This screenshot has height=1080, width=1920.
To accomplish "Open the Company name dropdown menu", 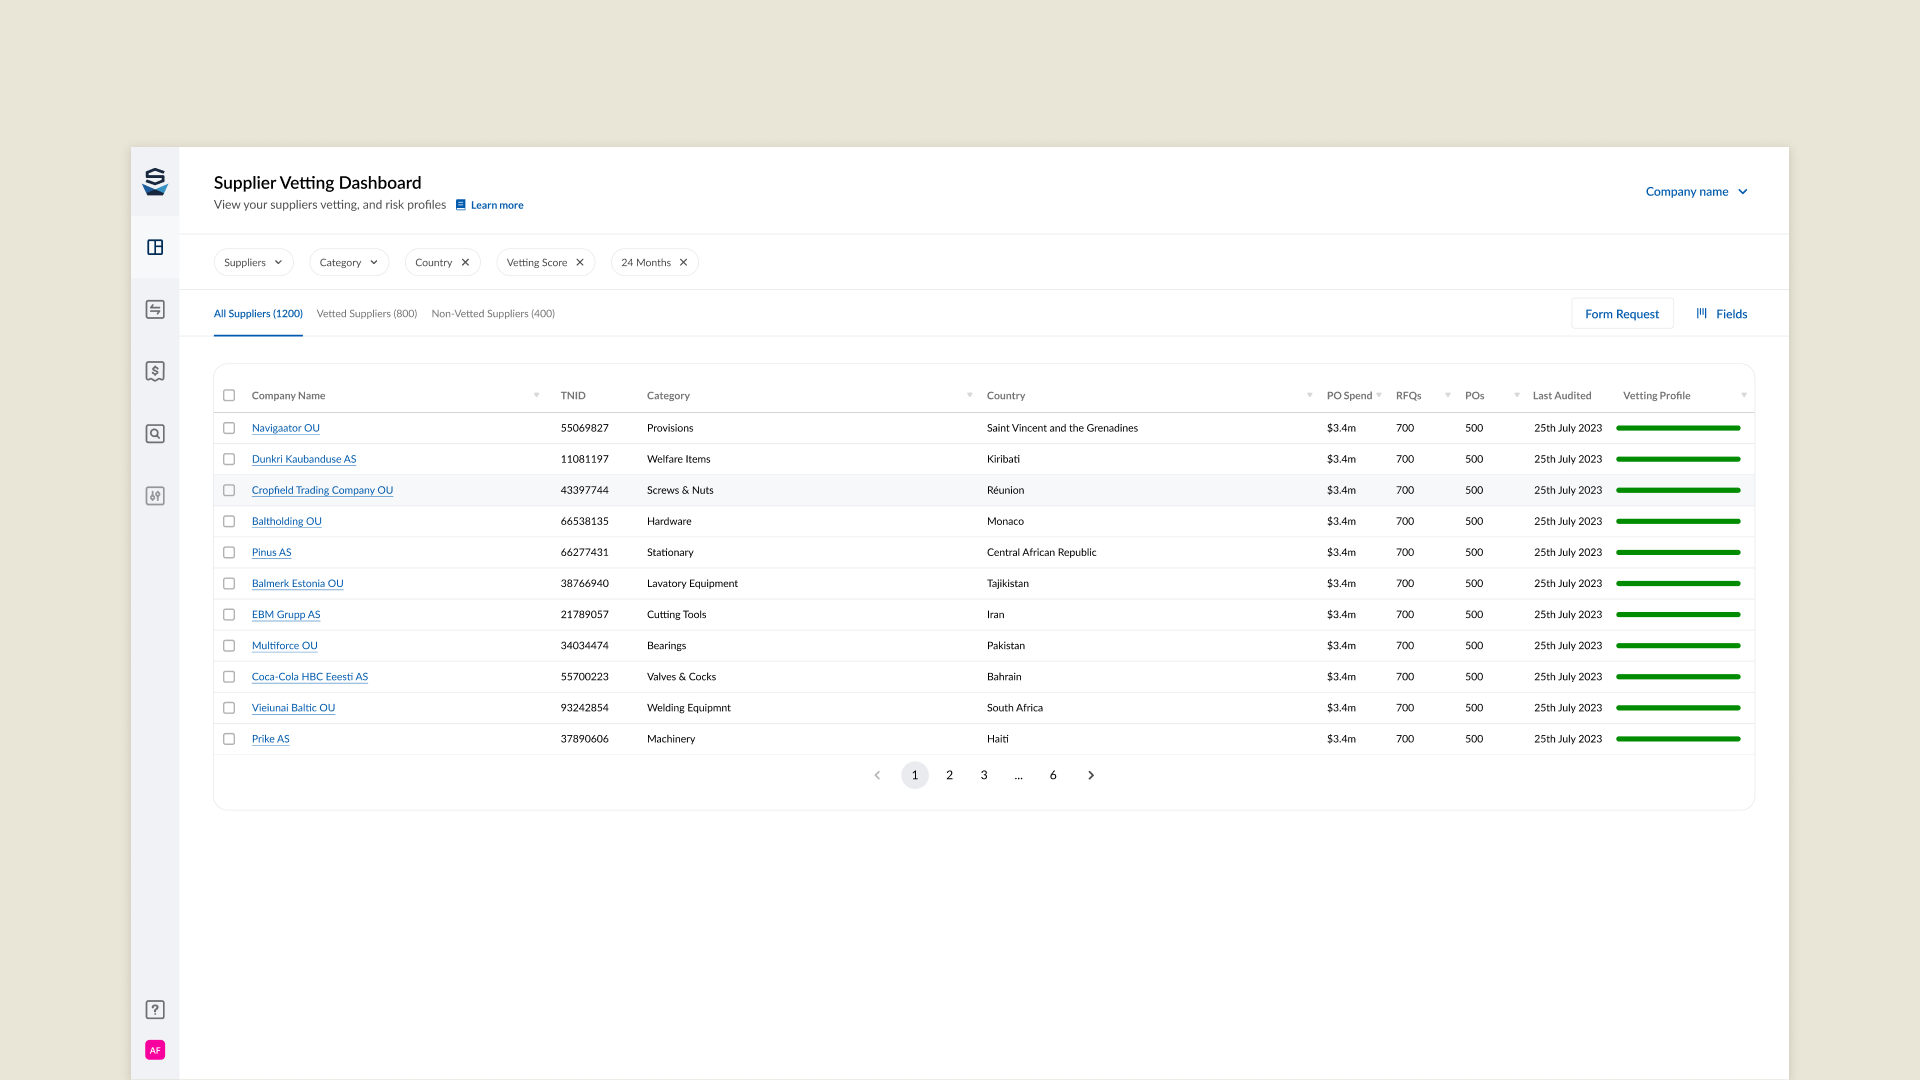I will [x=1696, y=192].
